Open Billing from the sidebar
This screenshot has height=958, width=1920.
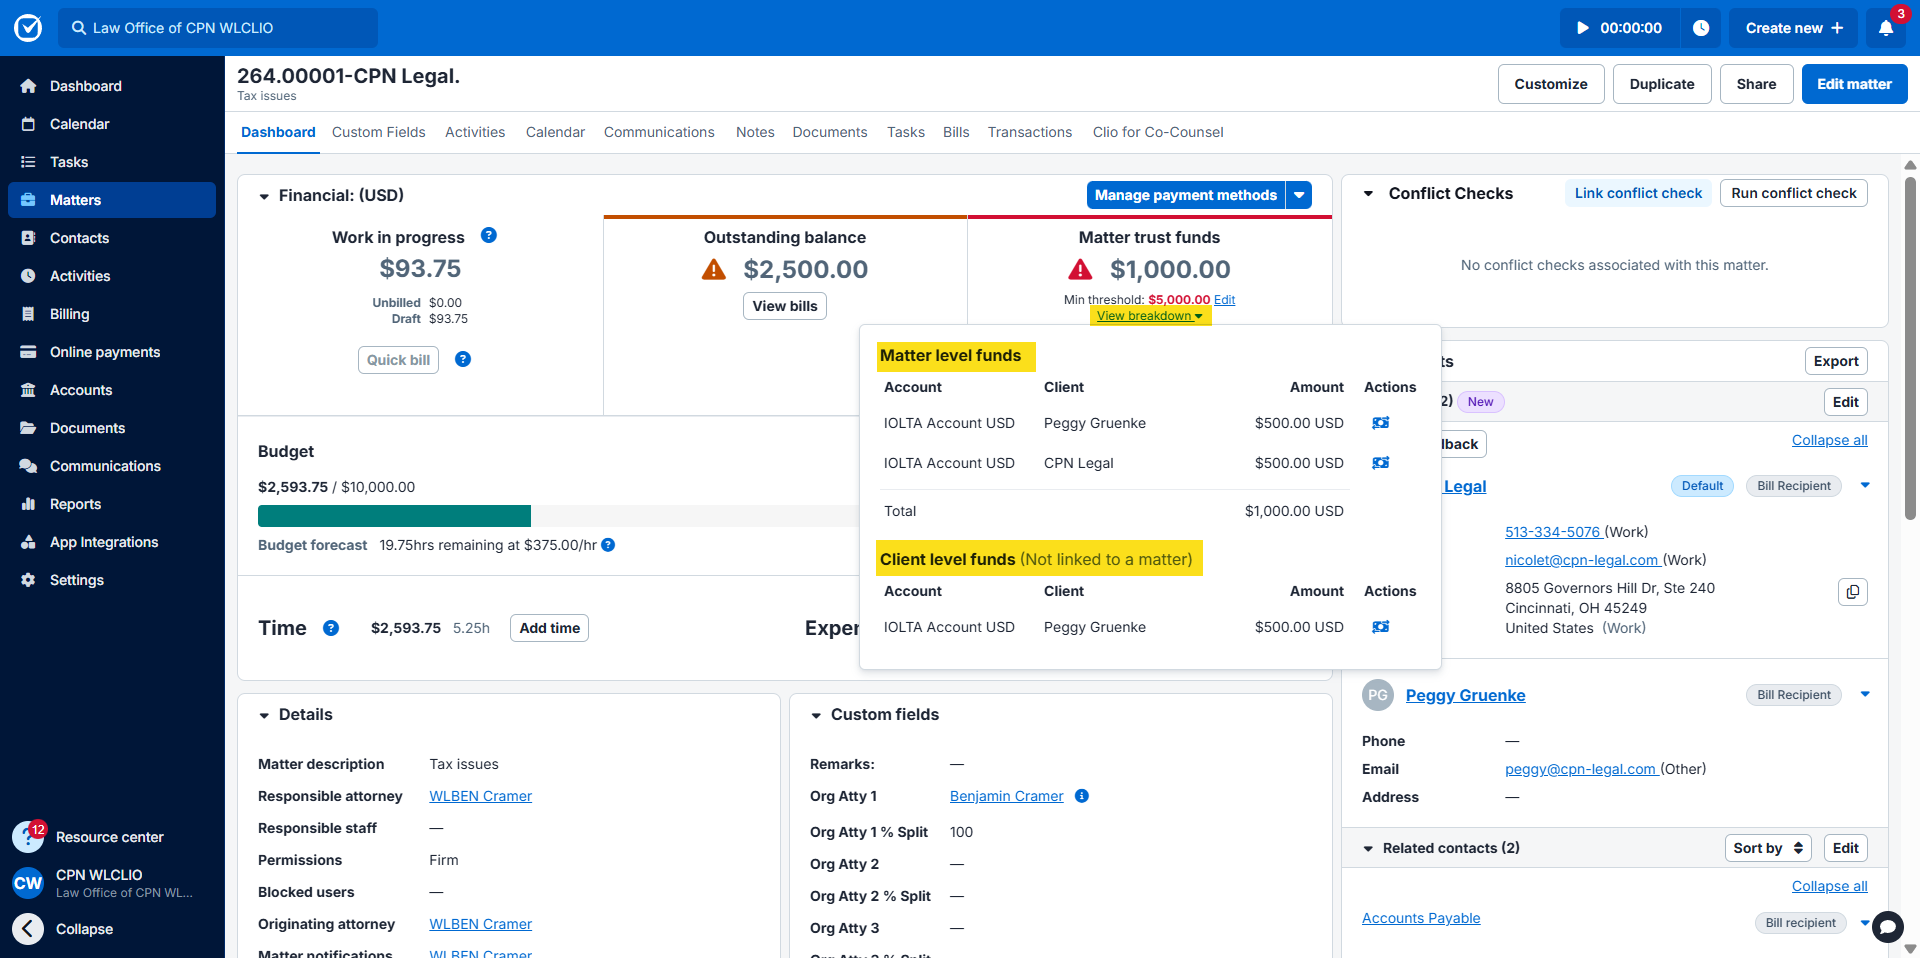pyautogui.click(x=70, y=314)
